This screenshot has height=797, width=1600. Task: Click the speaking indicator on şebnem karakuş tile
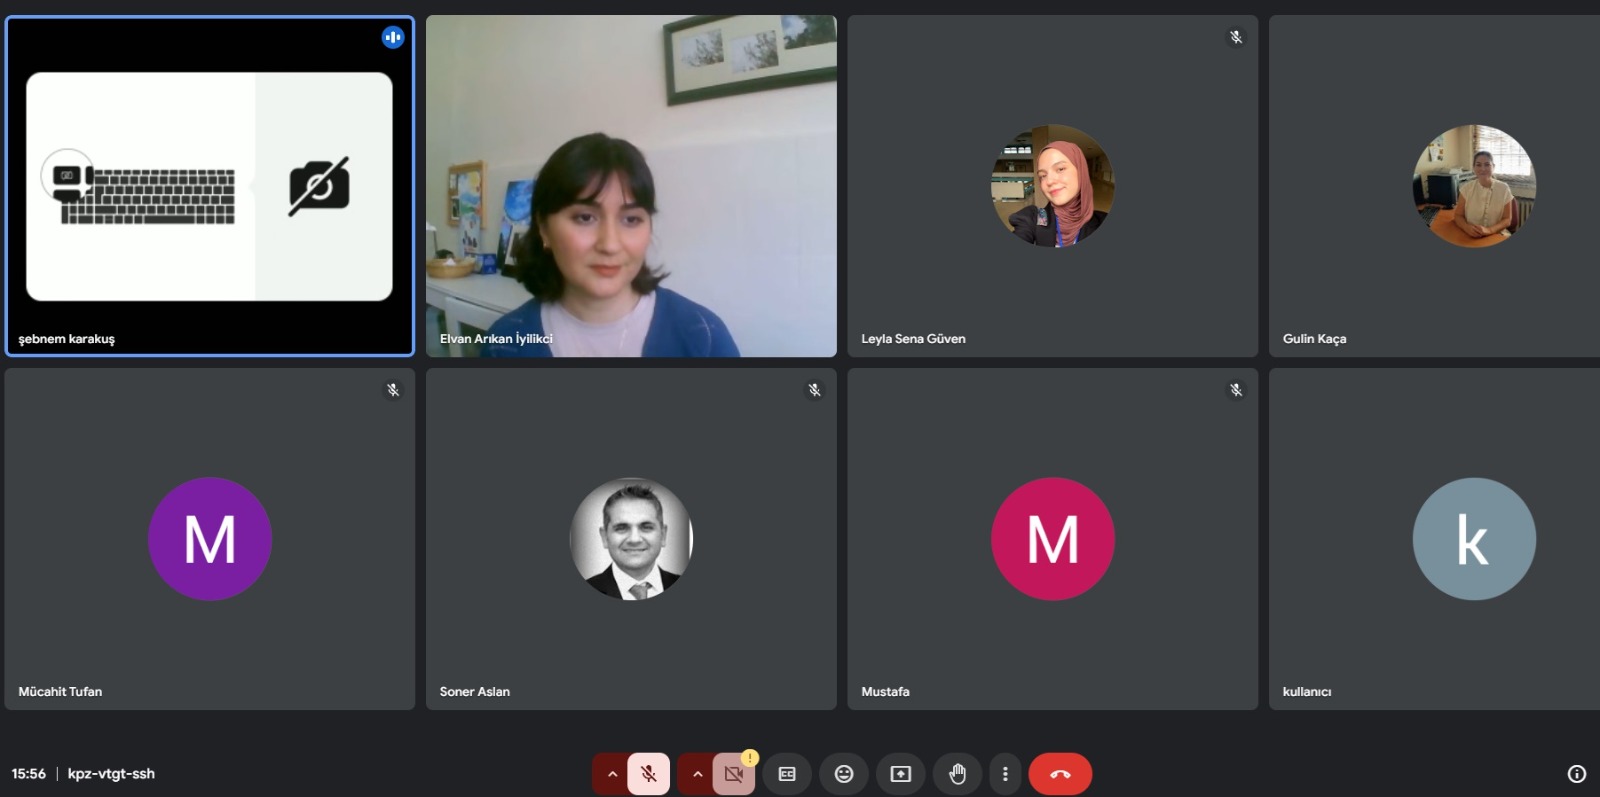[393, 37]
